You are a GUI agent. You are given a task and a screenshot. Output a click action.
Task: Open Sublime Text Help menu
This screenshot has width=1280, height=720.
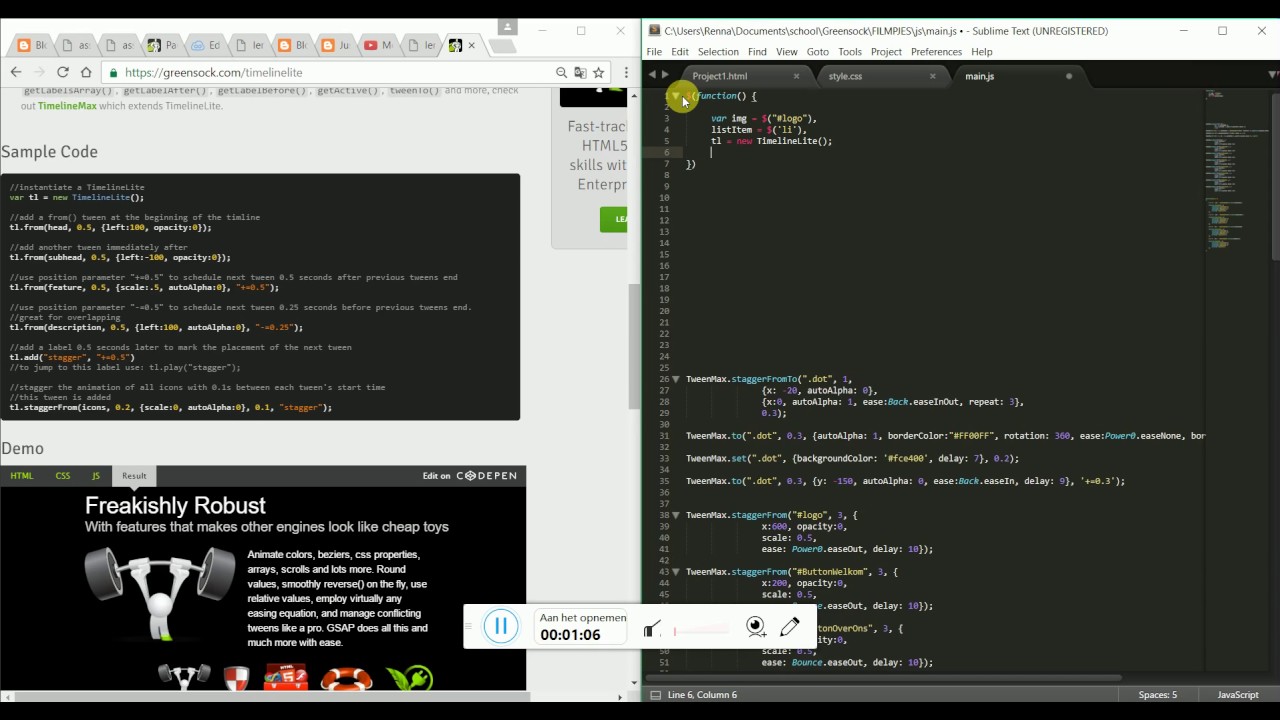[982, 52]
